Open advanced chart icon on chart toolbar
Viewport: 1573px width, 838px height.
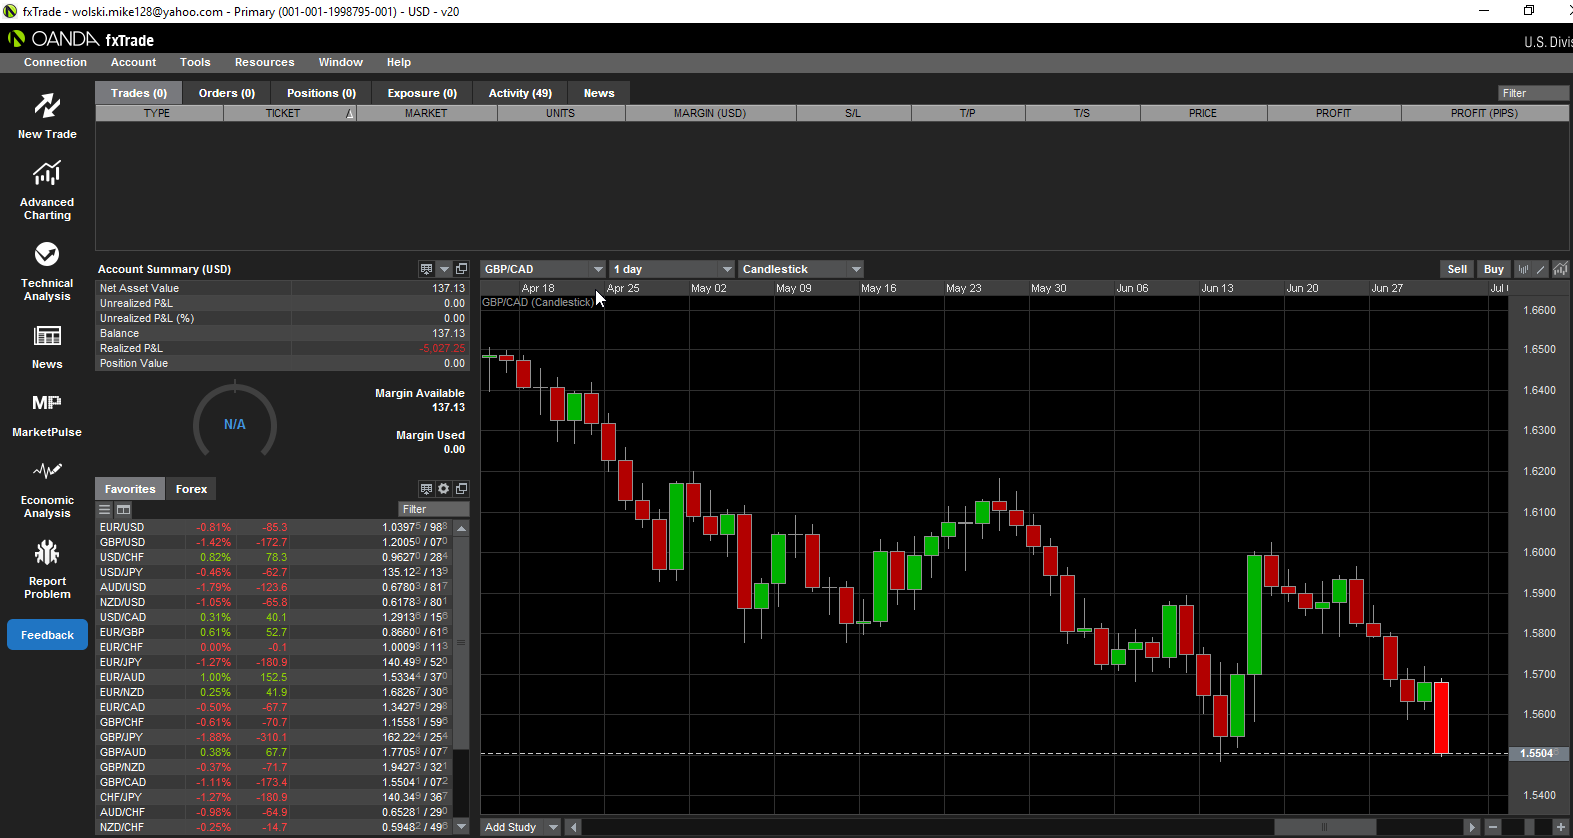pyautogui.click(x=1560, y=269)
